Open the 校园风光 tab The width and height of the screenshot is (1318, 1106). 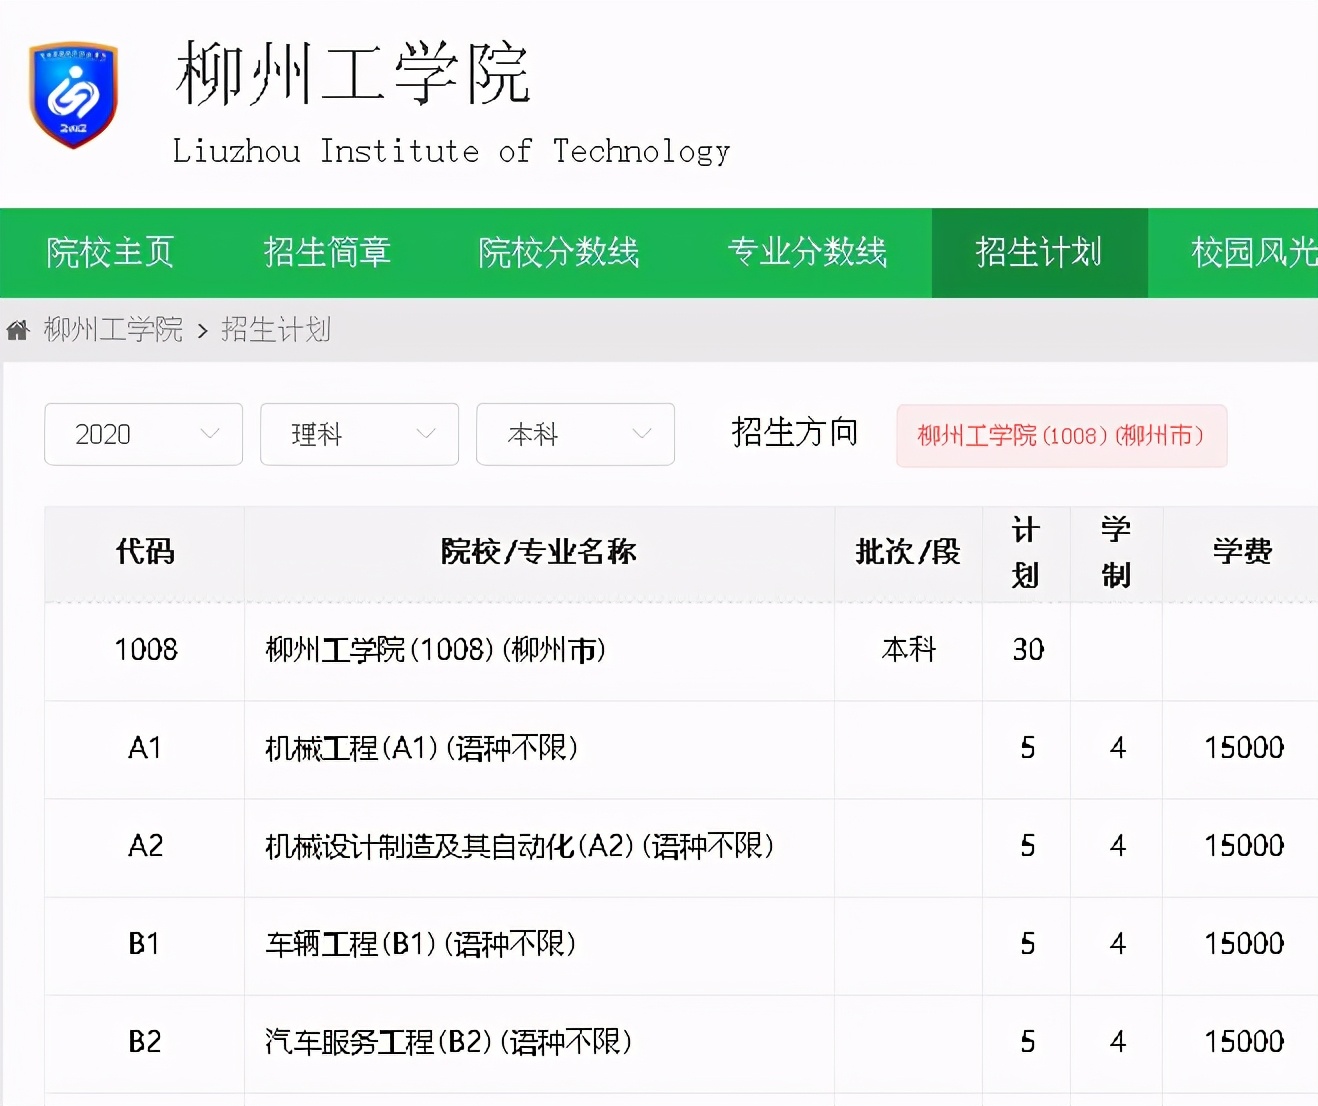pyautogui.click(x=1254, y=253)
